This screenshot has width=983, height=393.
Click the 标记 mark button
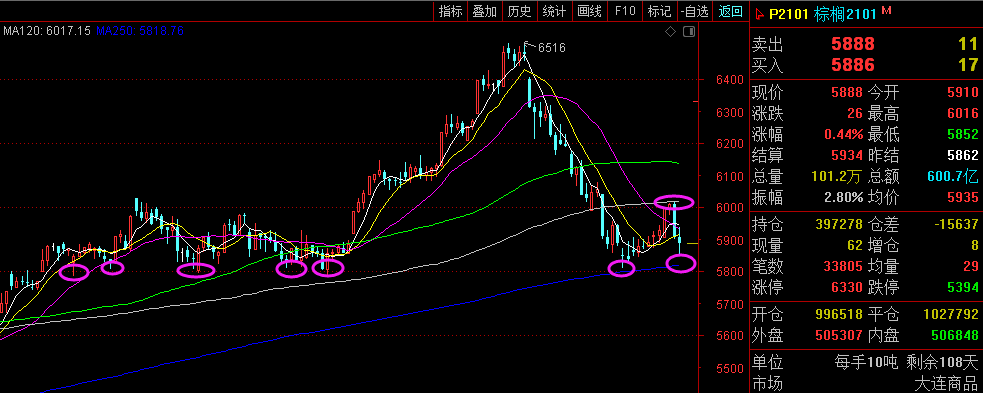[660, 11]
